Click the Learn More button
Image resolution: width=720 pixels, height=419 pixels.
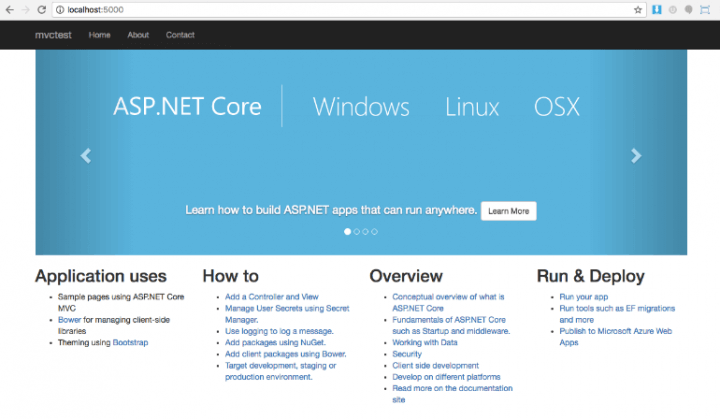tap(508, 211)
